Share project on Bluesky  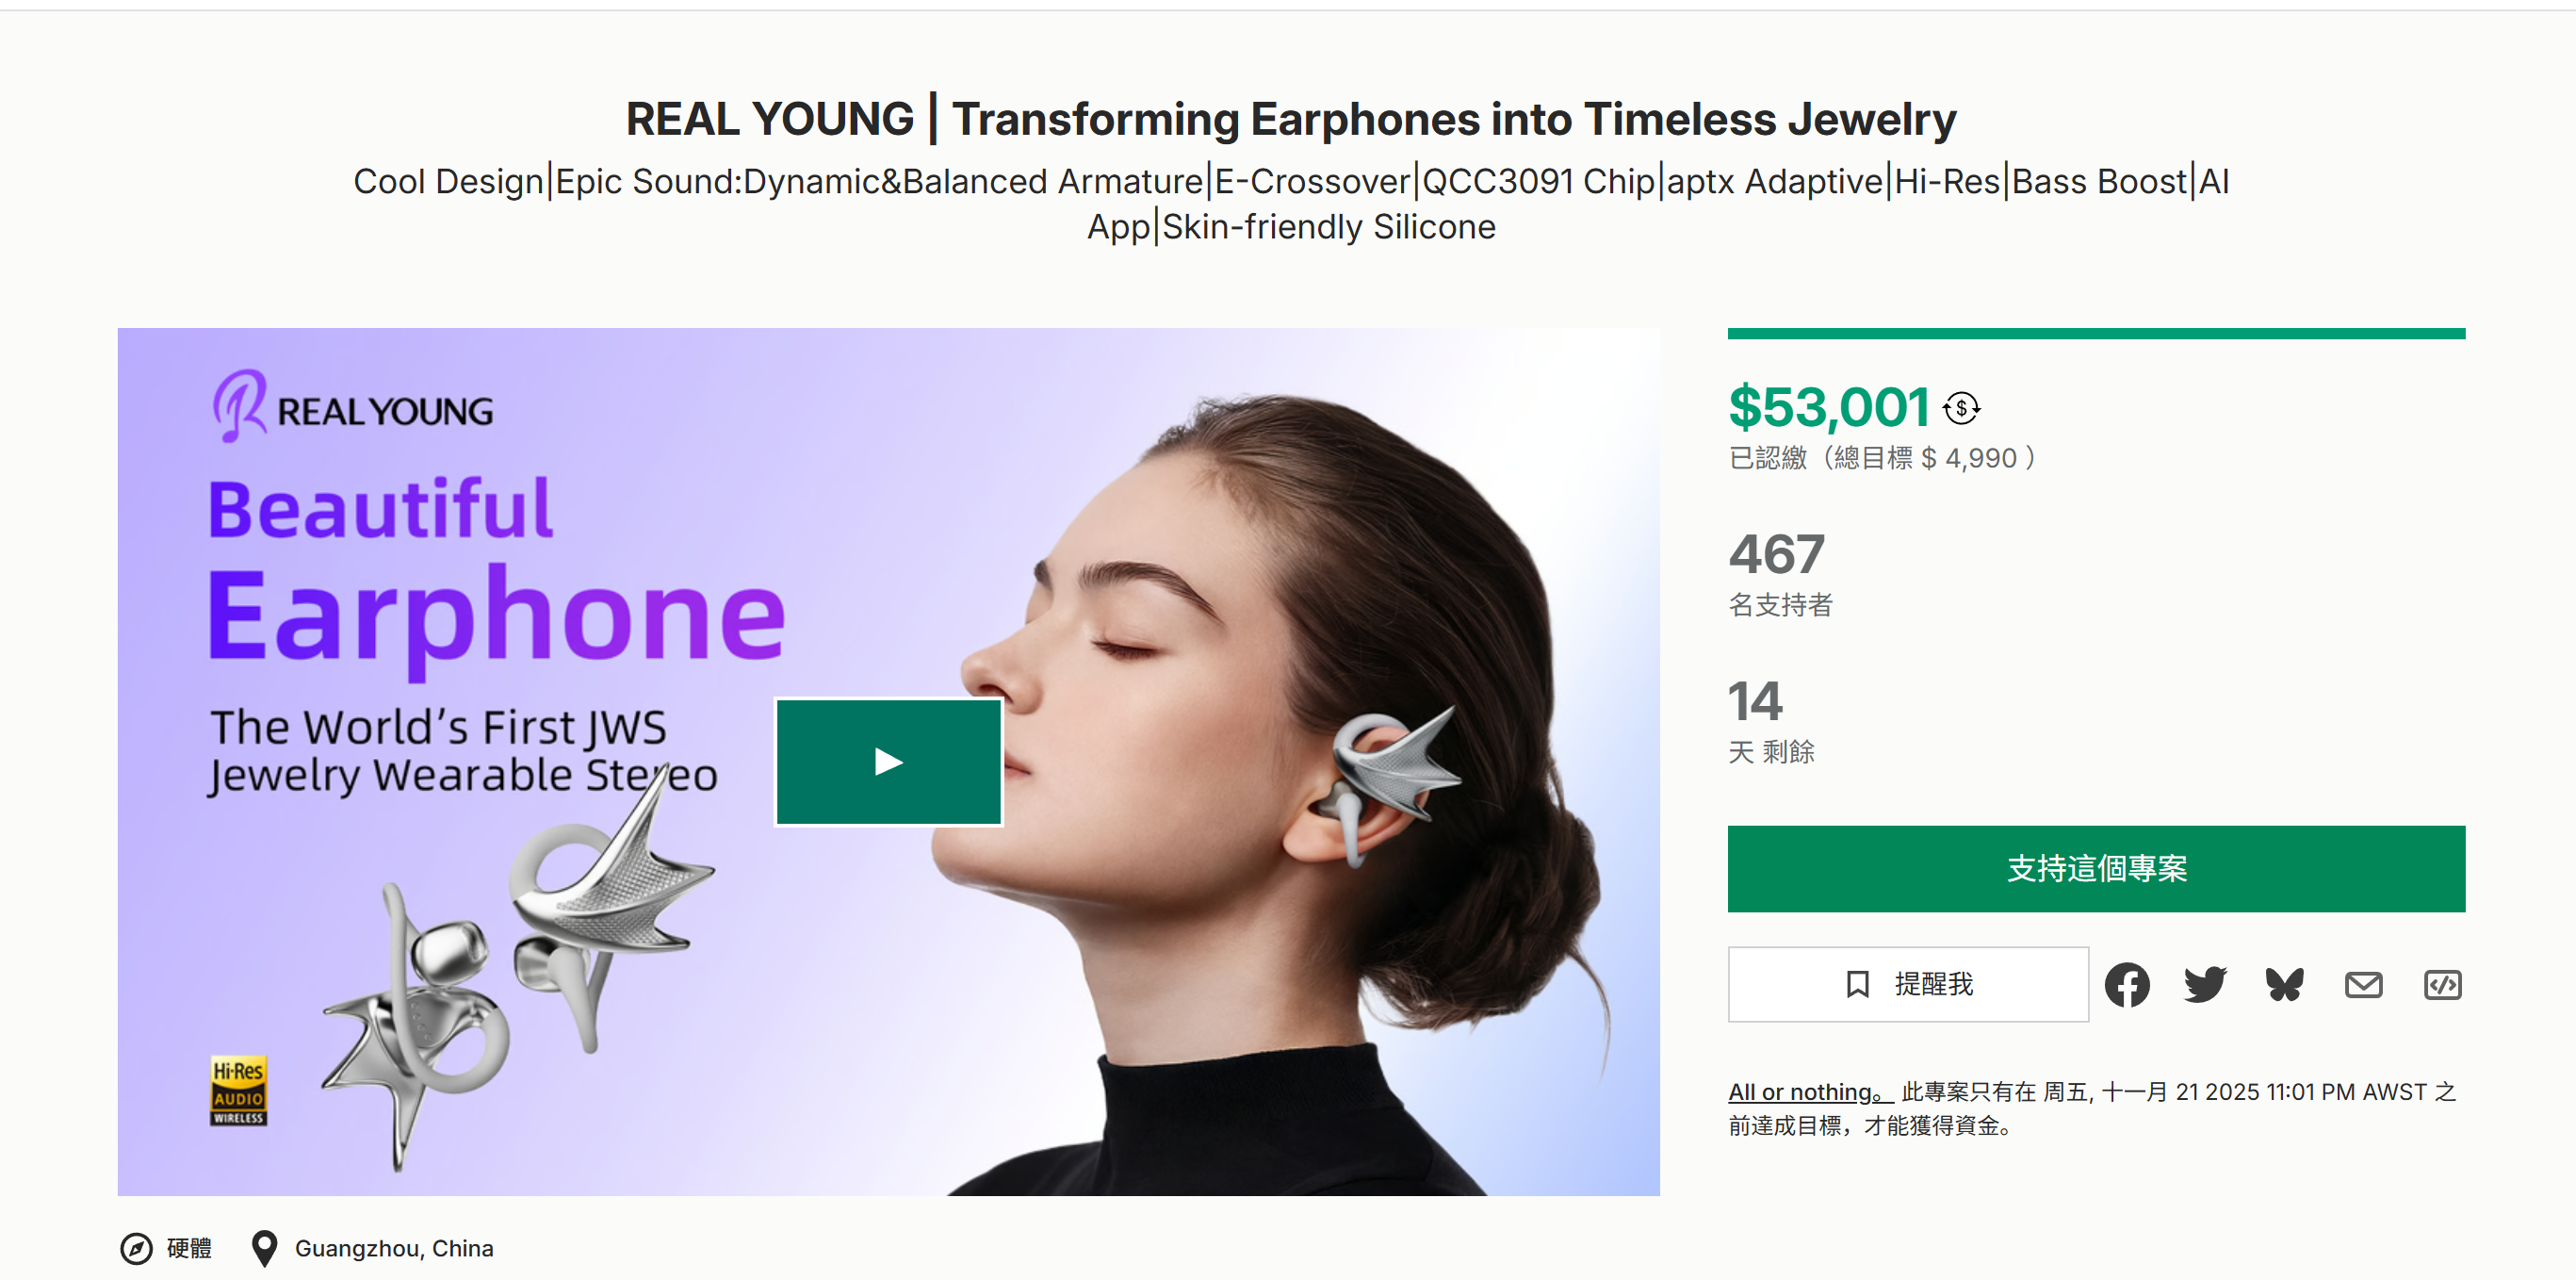(x=2284, y=985)
